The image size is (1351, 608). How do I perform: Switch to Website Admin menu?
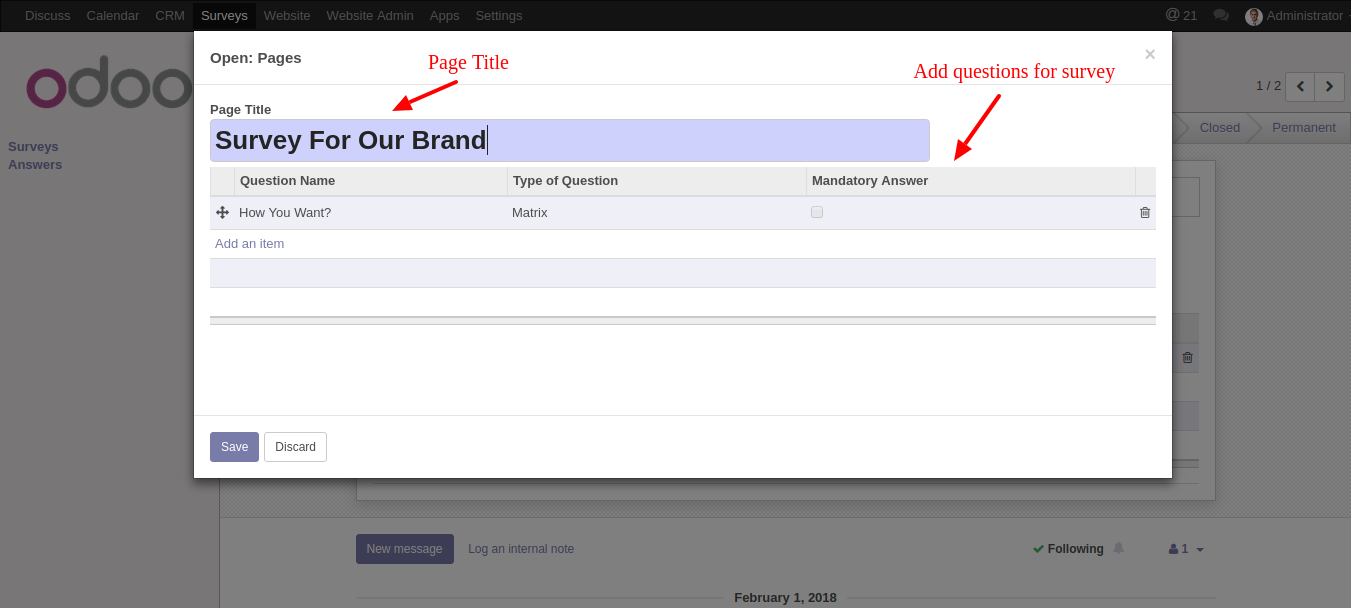point(370,15)
